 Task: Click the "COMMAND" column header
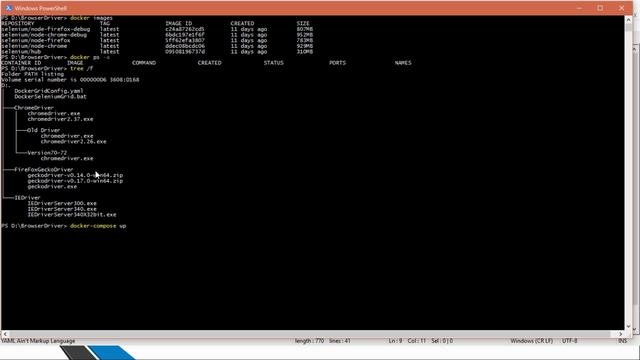(144, 63)
